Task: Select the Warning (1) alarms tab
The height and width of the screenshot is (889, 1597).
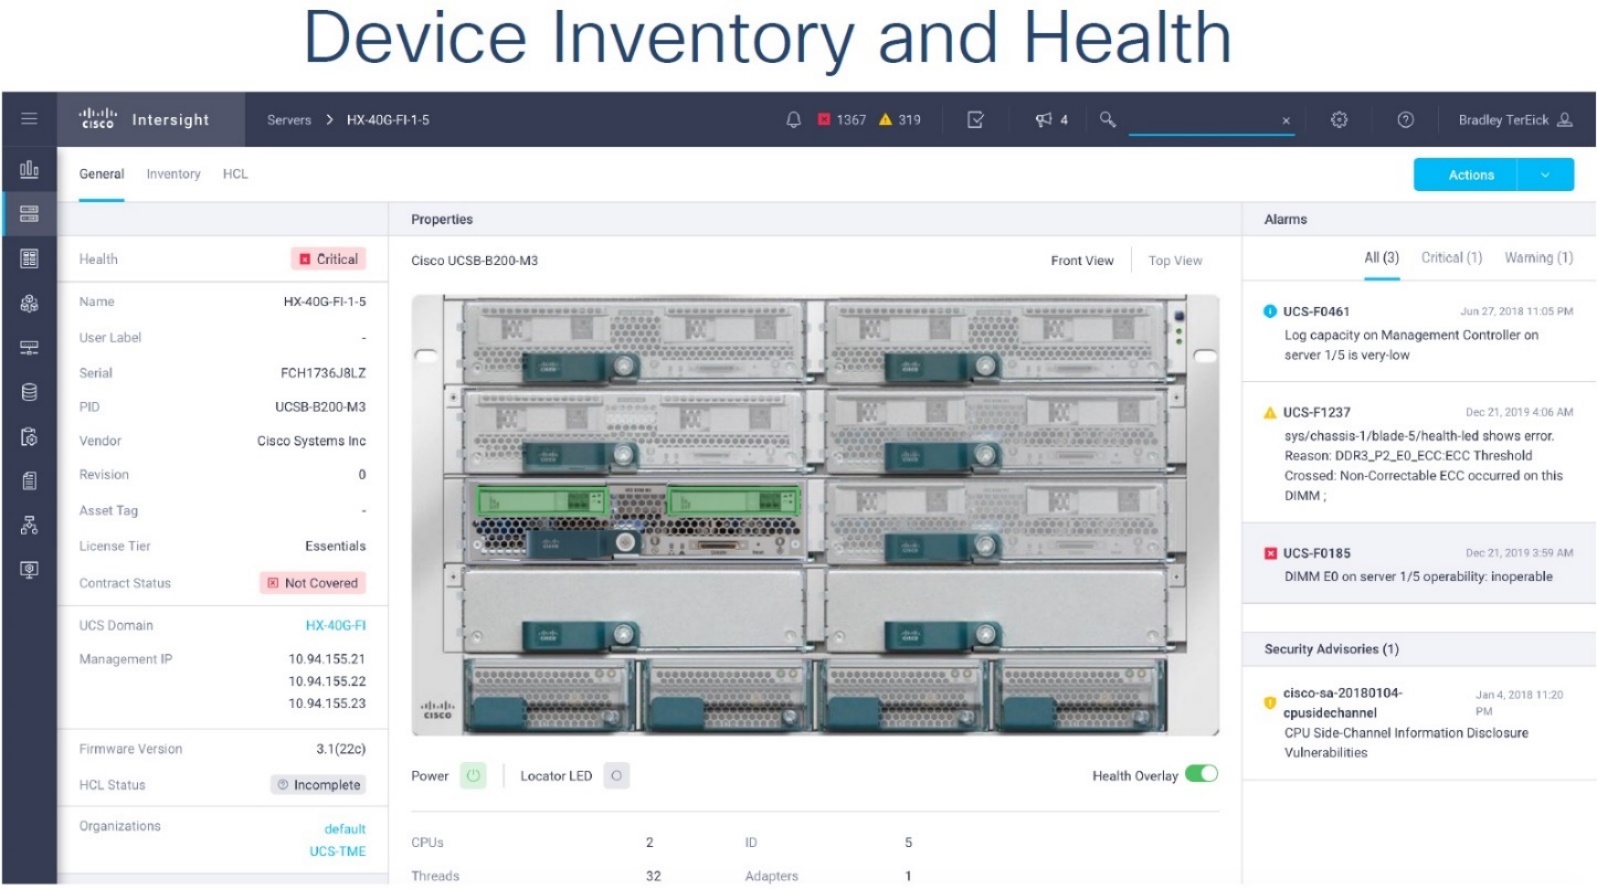Action: (1539, 258)
